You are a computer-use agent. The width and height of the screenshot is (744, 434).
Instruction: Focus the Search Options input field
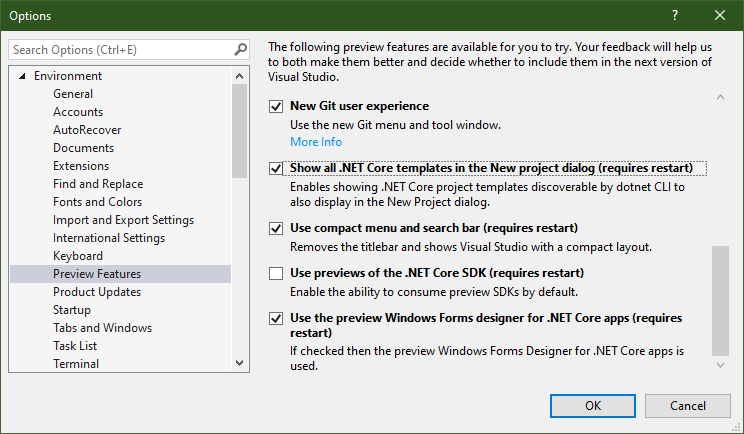click(120, 49)
